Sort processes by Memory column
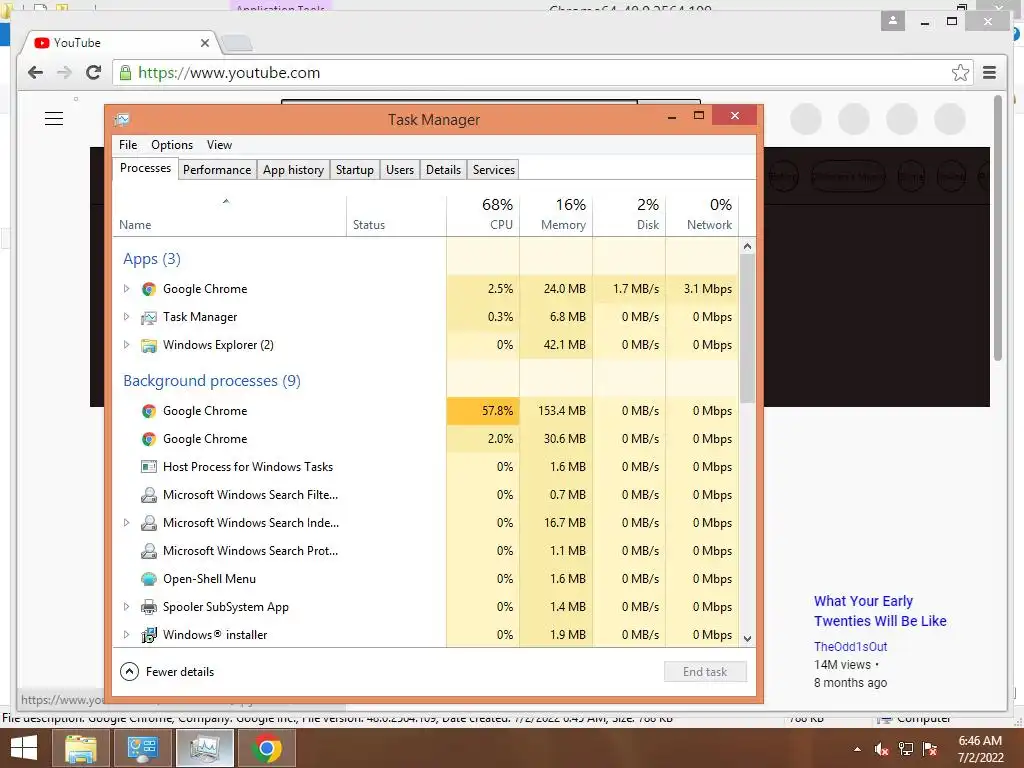The height and width of the screenshot is (768, 1024). [556, 214]
